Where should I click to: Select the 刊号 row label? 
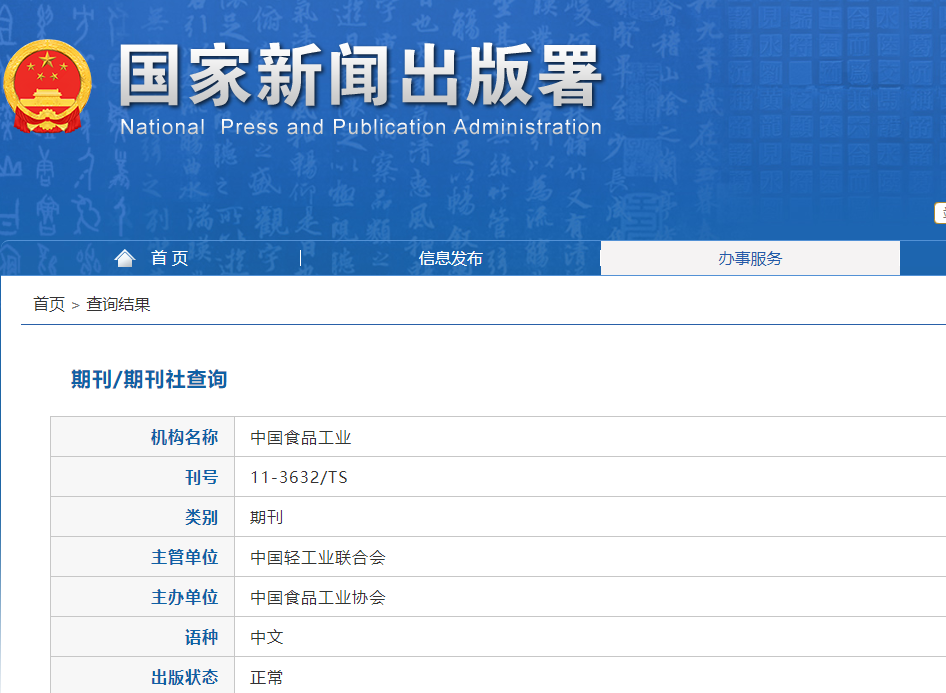[202, 477]
